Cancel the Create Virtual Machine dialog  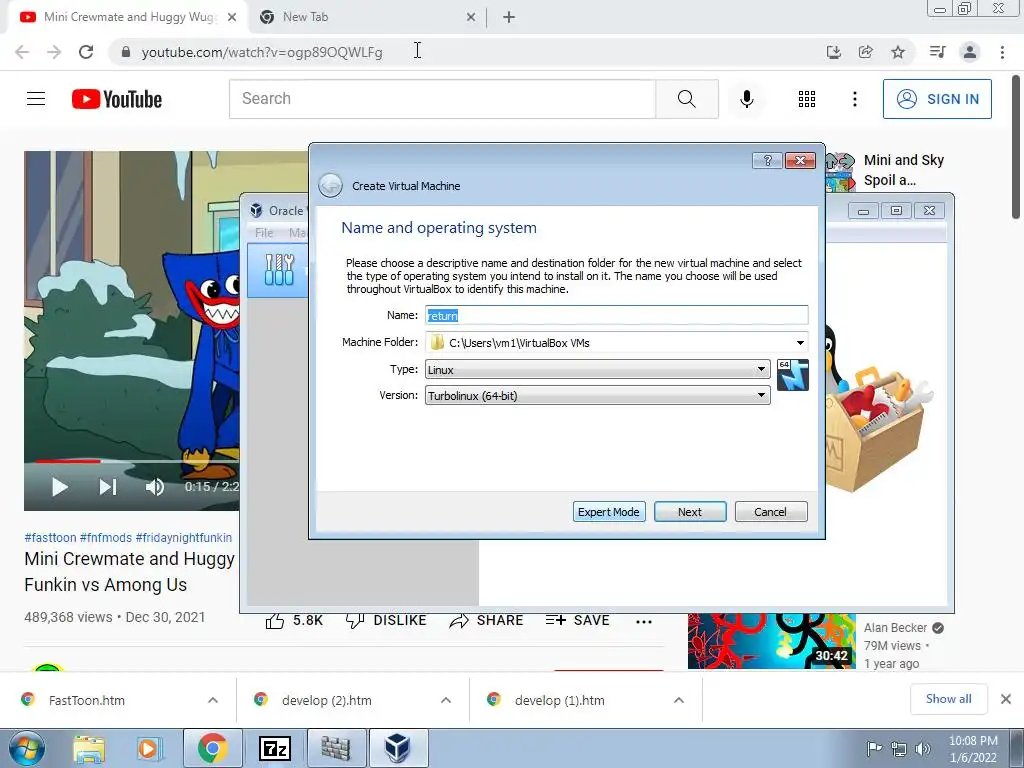tap(771, 512)
